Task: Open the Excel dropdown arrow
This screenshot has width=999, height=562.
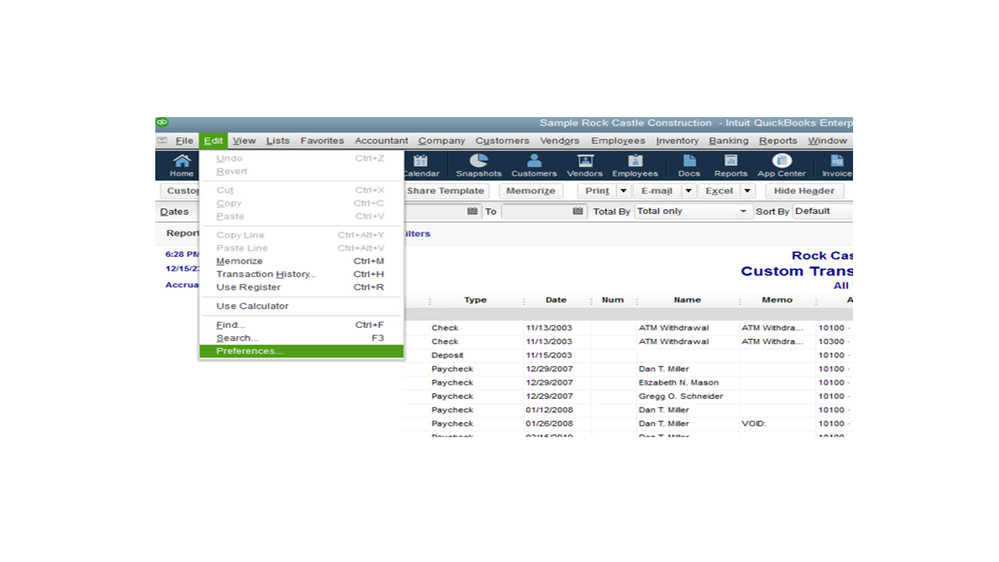Action: tap(747, 191)
